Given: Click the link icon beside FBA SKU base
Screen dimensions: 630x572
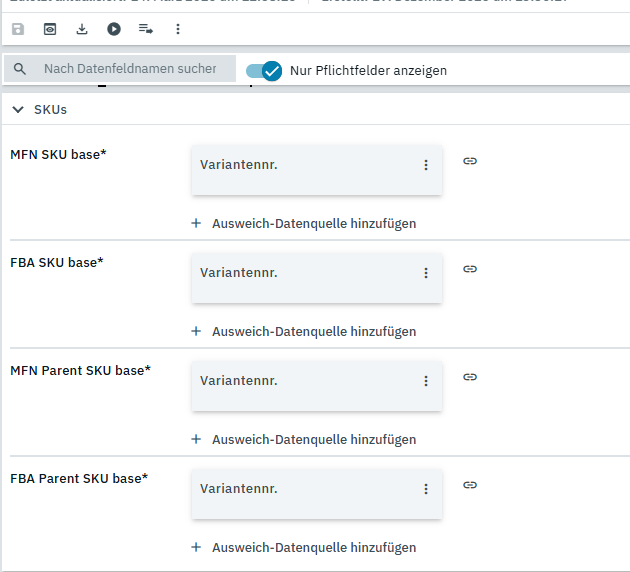Looking at the screenshot, I should pyautogui.click(x=470, y=269).
